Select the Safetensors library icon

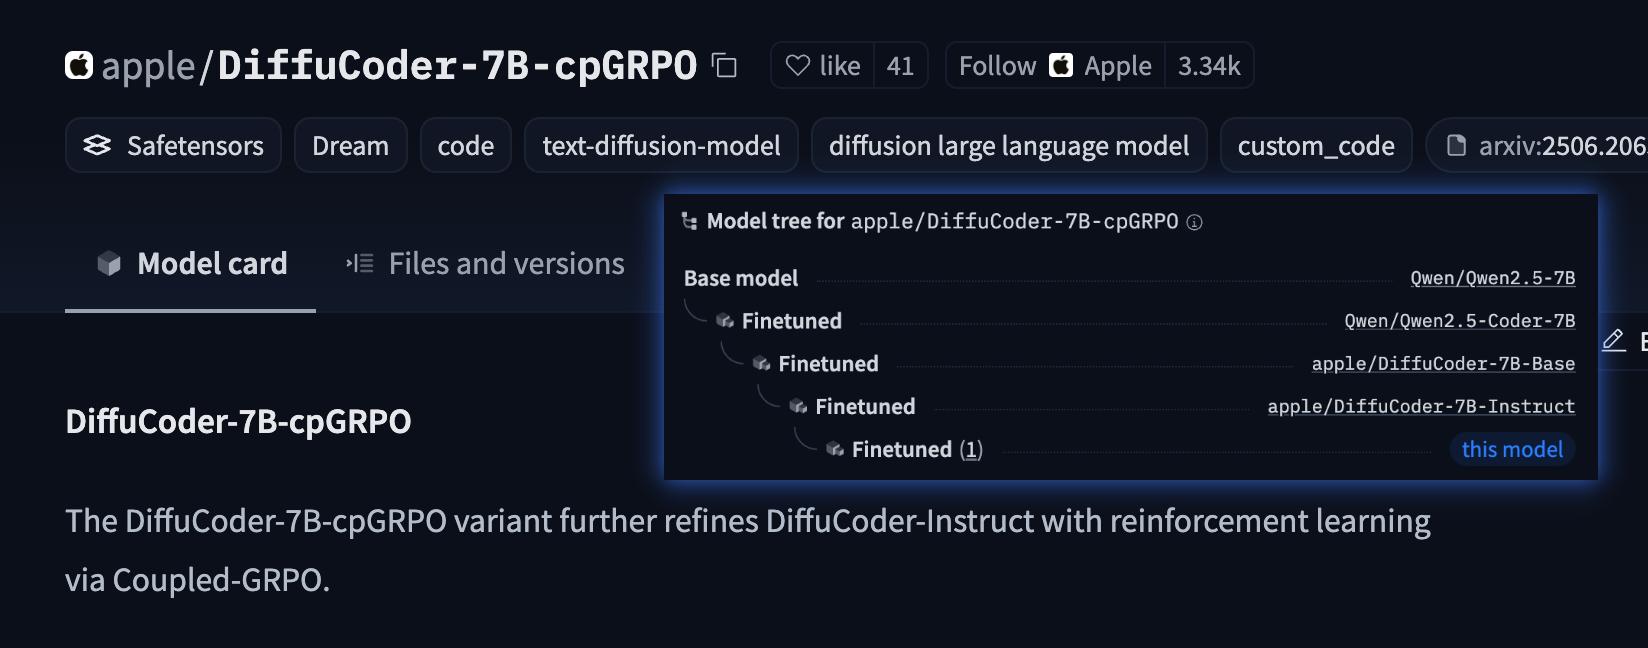click(x=97, y=145)
